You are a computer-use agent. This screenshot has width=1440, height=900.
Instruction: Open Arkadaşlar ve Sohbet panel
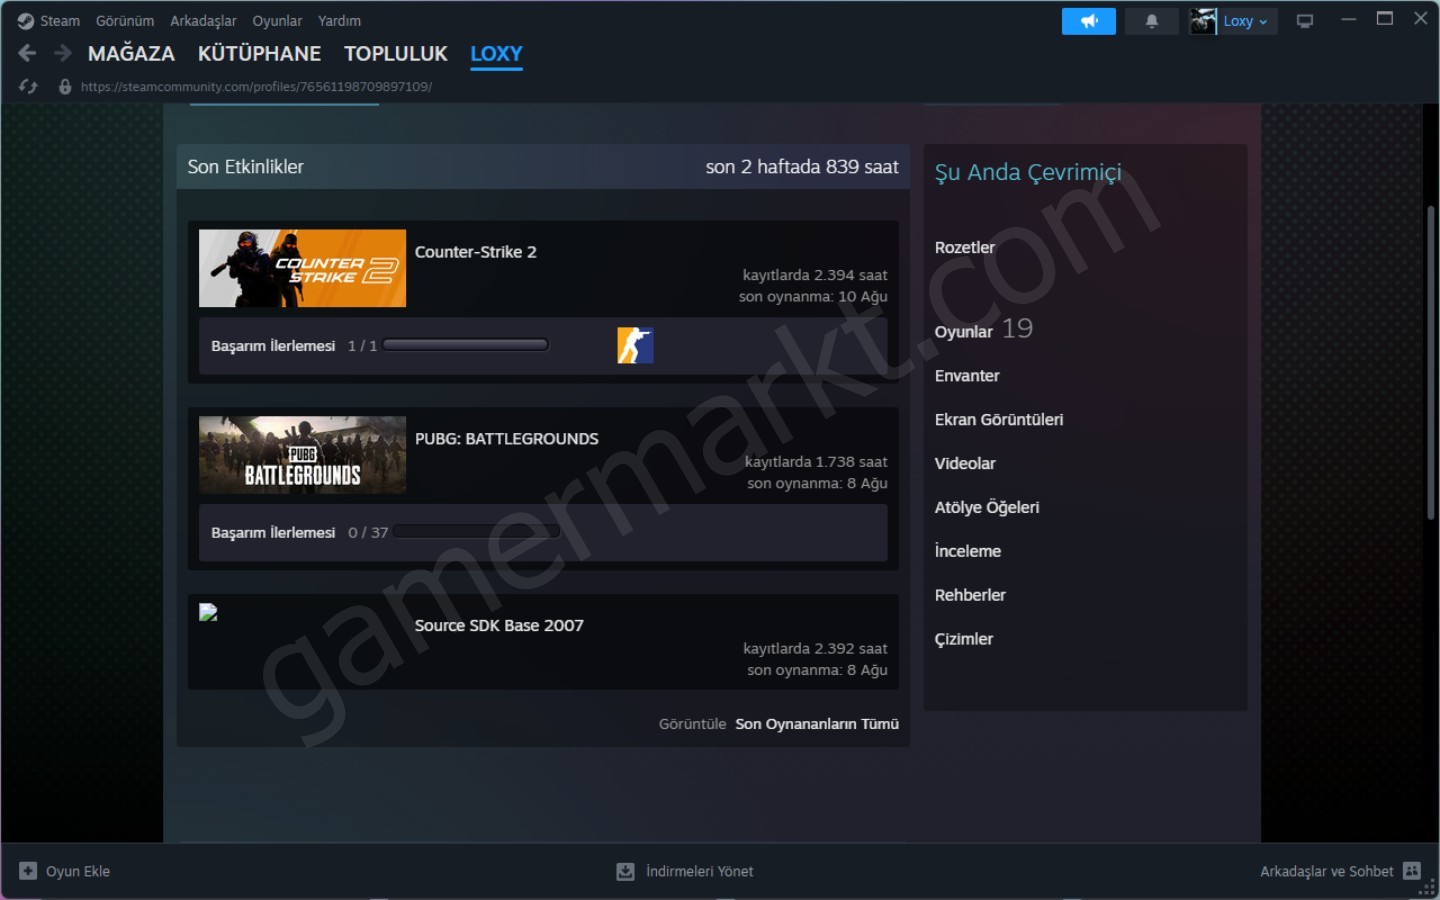pos(1340,871)
